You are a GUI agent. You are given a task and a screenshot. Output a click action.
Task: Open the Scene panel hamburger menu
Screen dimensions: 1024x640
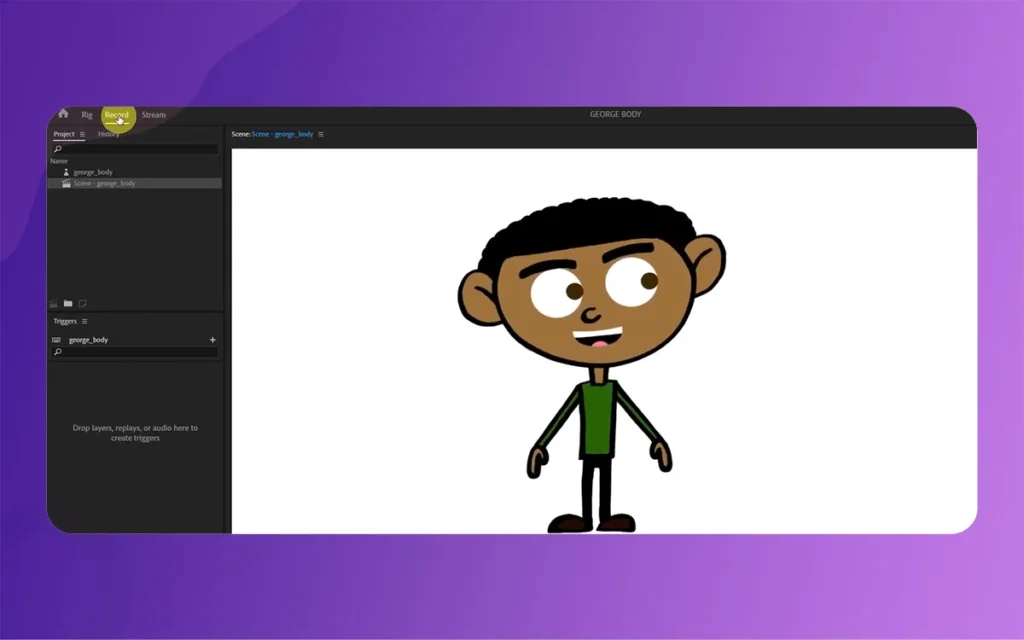[x=320, y=134]
